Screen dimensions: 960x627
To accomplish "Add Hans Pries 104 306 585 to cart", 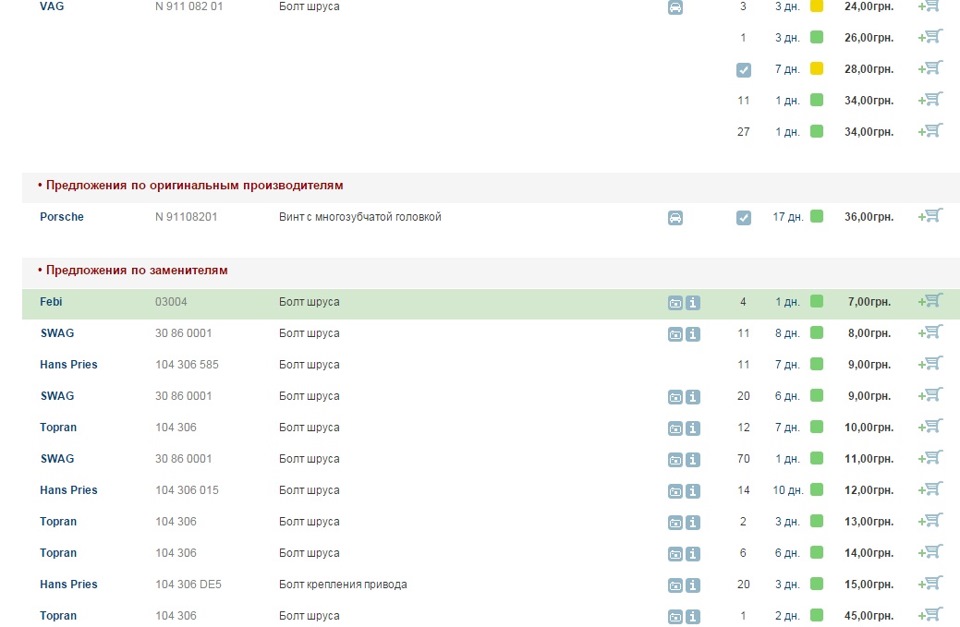I will (930, 364).
